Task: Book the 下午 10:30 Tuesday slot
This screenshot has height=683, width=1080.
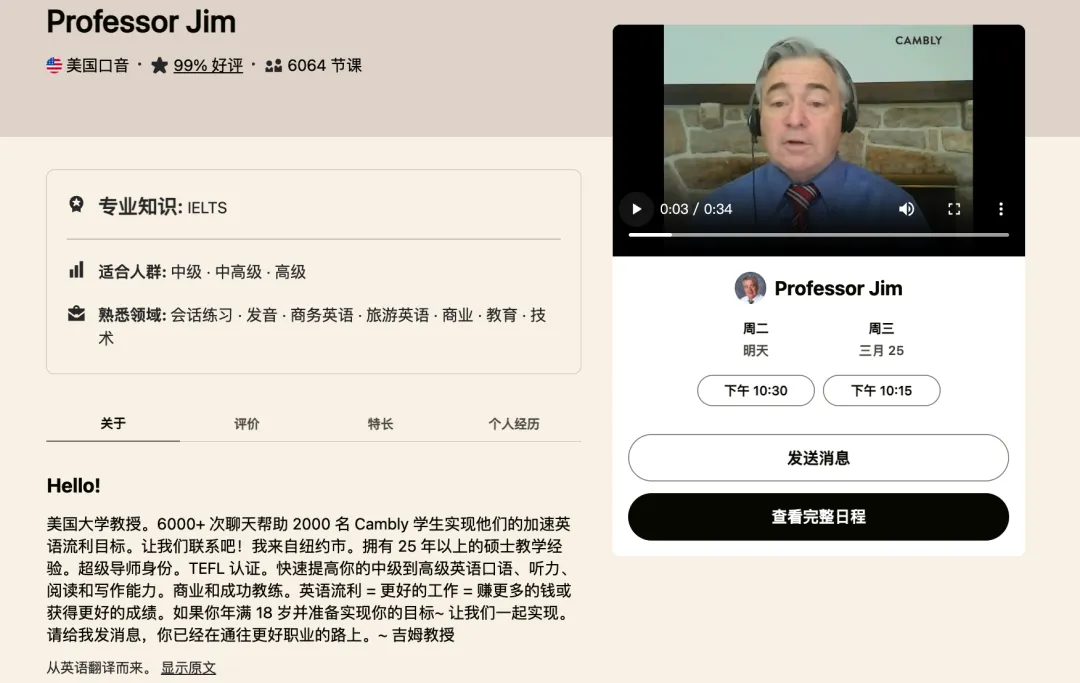Action: pos(756,390)
